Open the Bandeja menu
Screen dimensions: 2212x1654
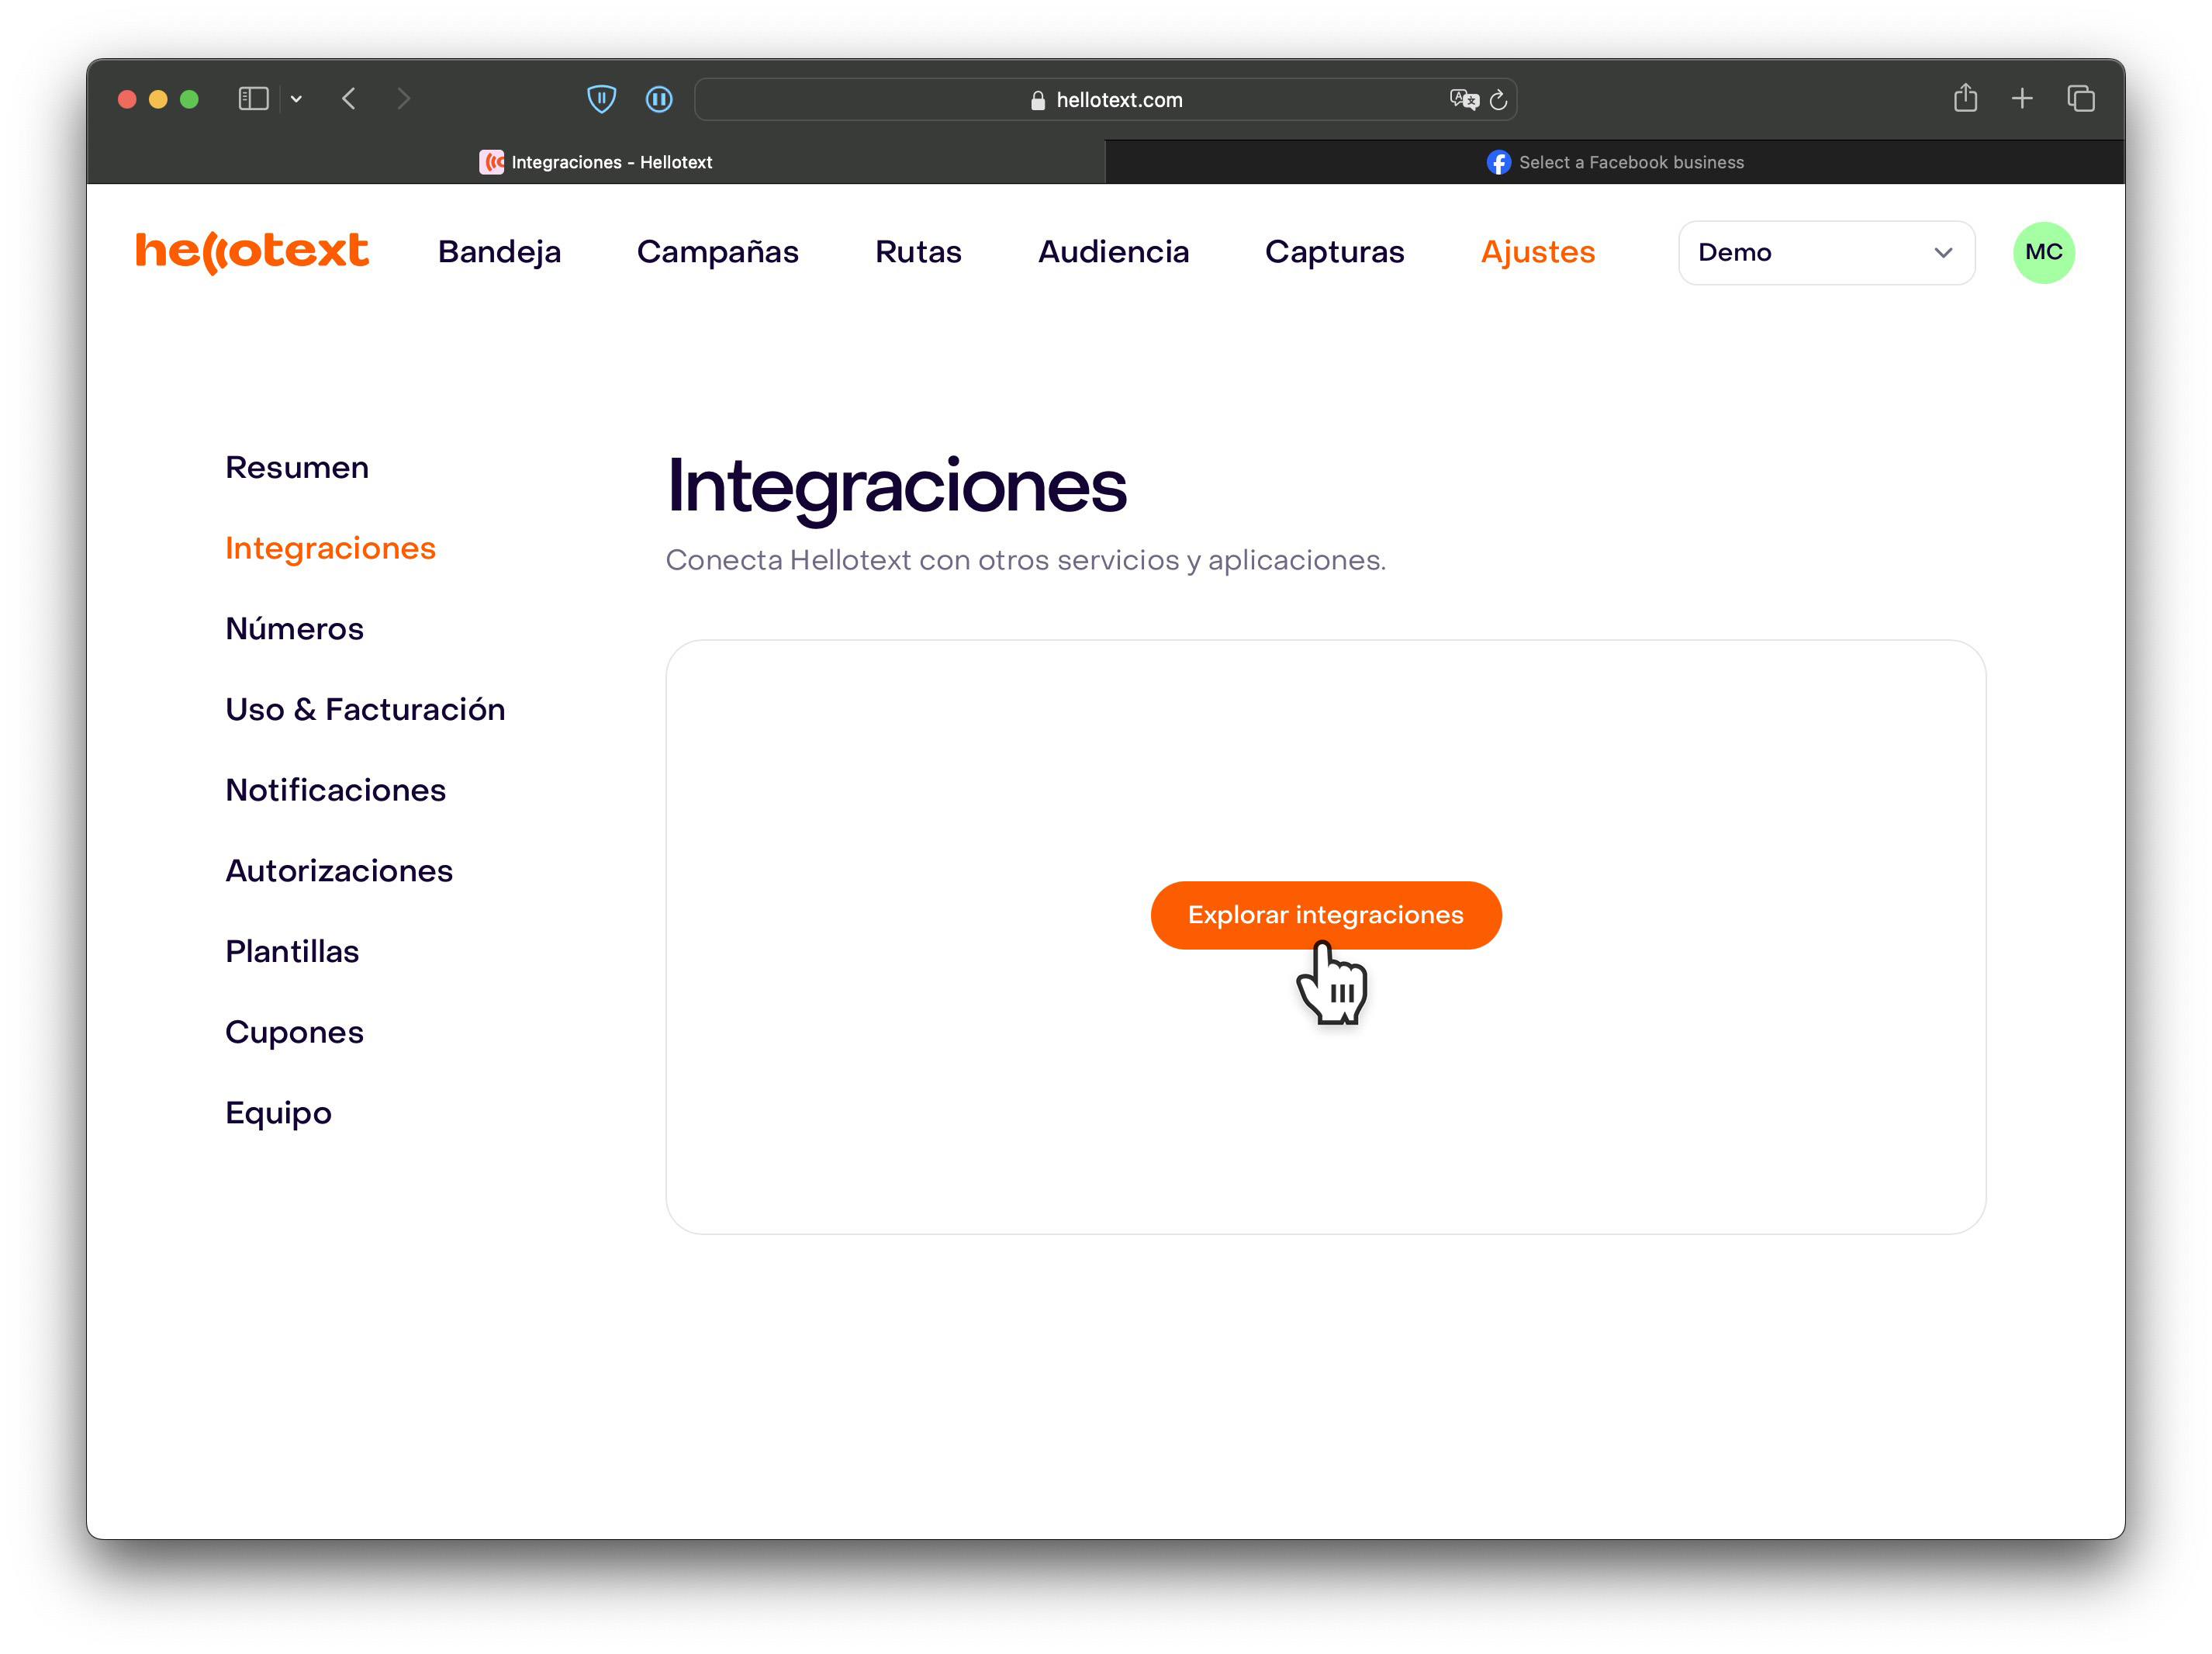point(499,252)
